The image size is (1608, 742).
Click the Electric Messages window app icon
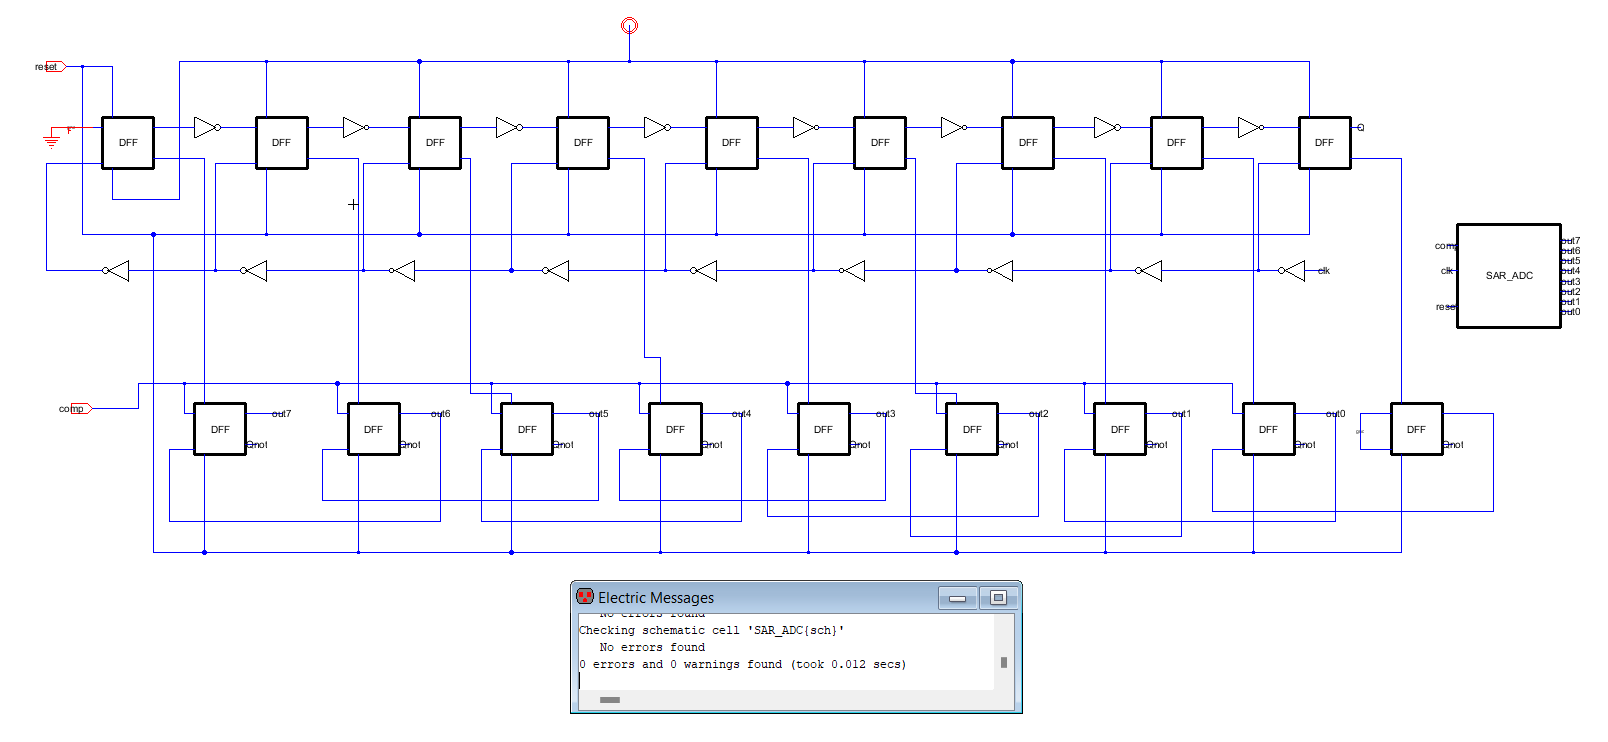tap(585, 597)
